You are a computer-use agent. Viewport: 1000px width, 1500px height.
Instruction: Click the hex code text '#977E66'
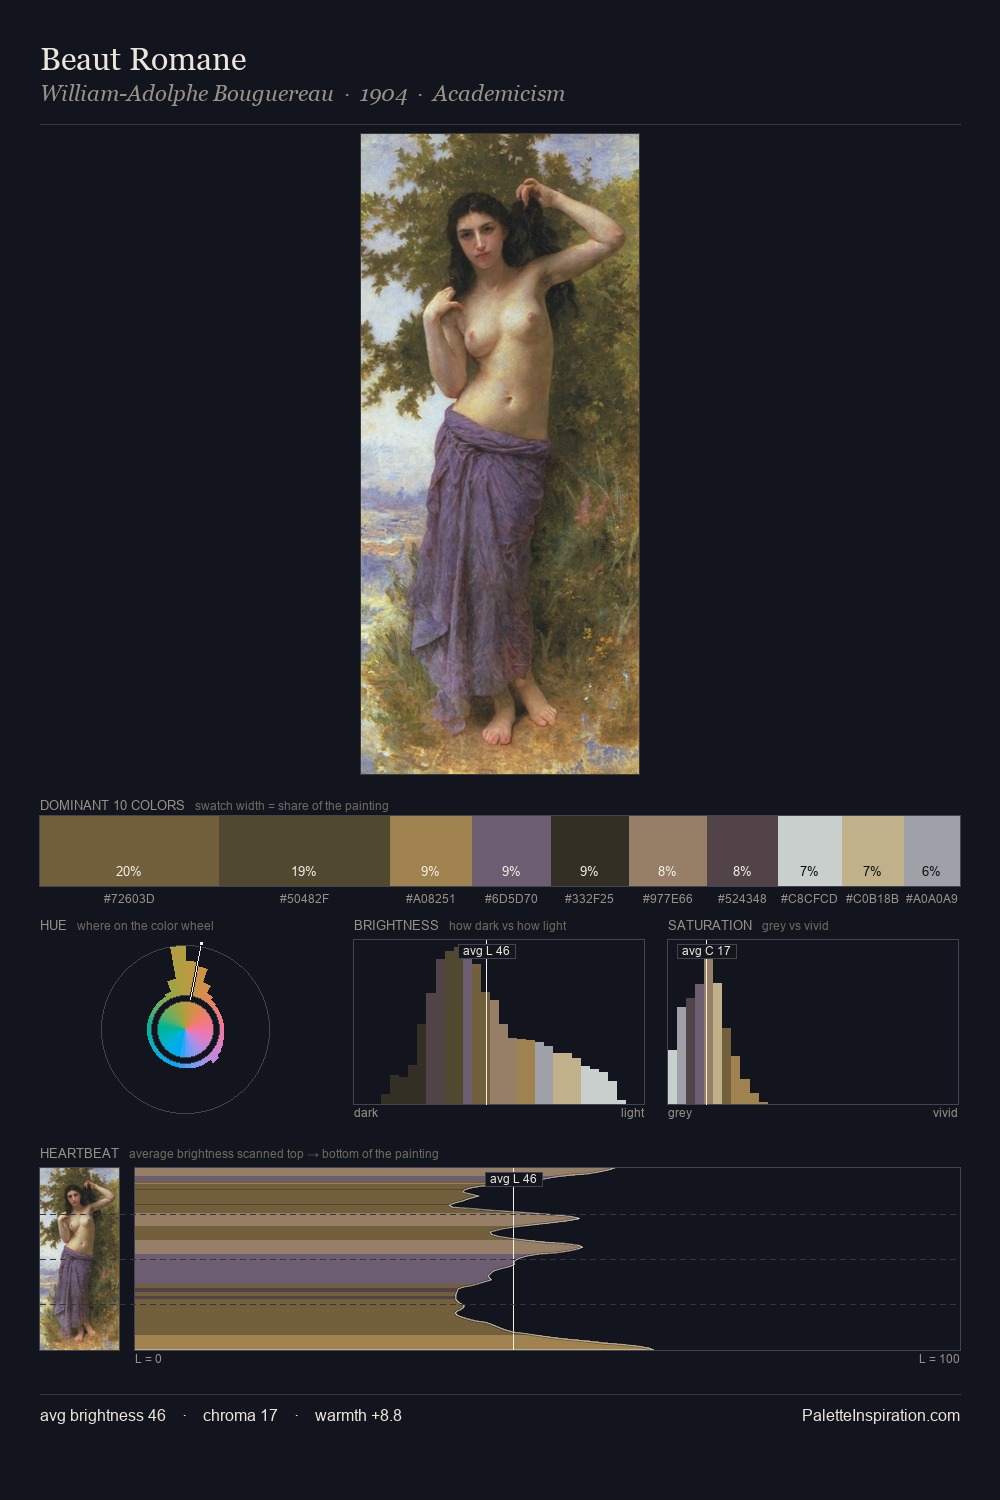pos(668,899)
